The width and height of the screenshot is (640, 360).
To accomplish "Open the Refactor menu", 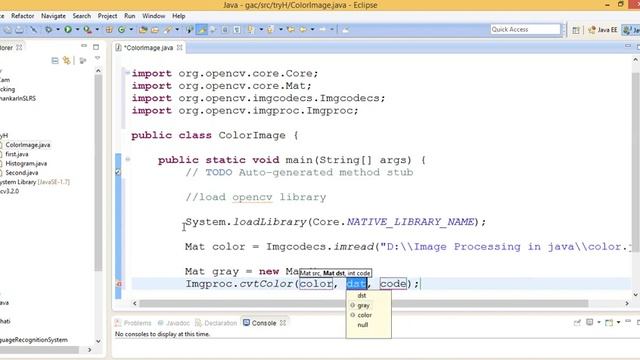I will [22, 16].
